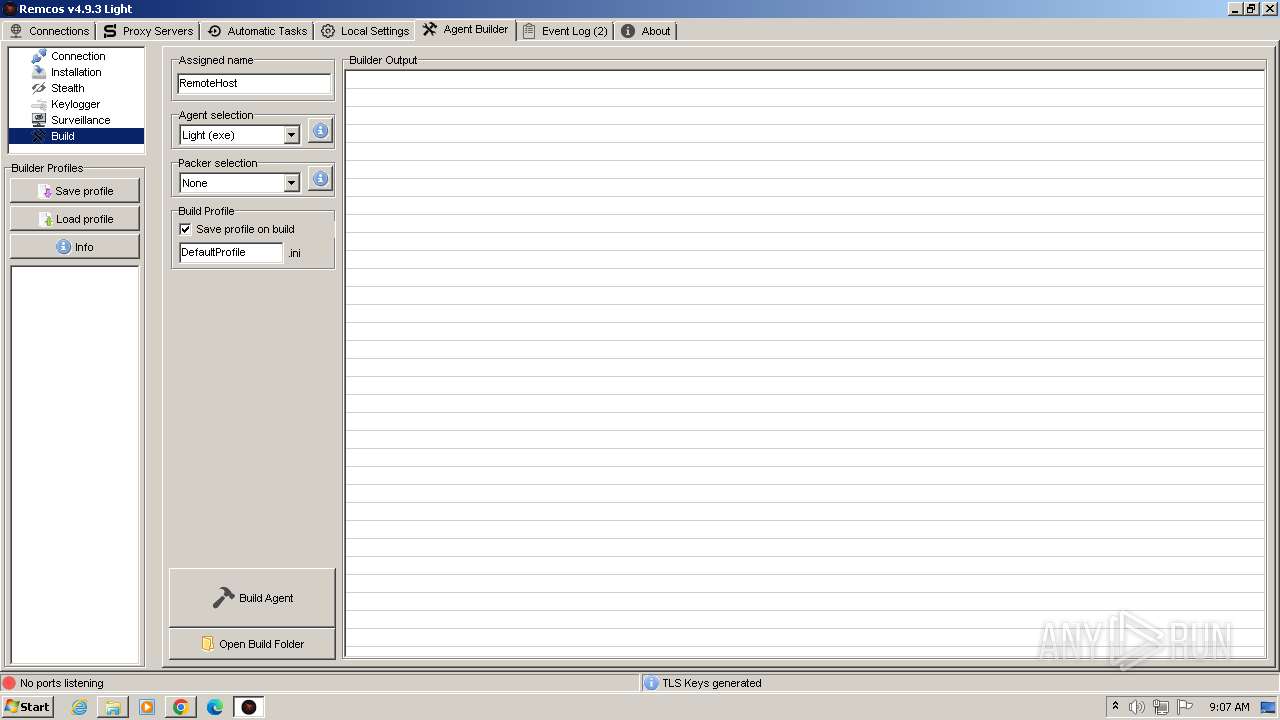Open the media player taskbar icon
Viewport: 1280px width, 720px height.
click(147, 707)
